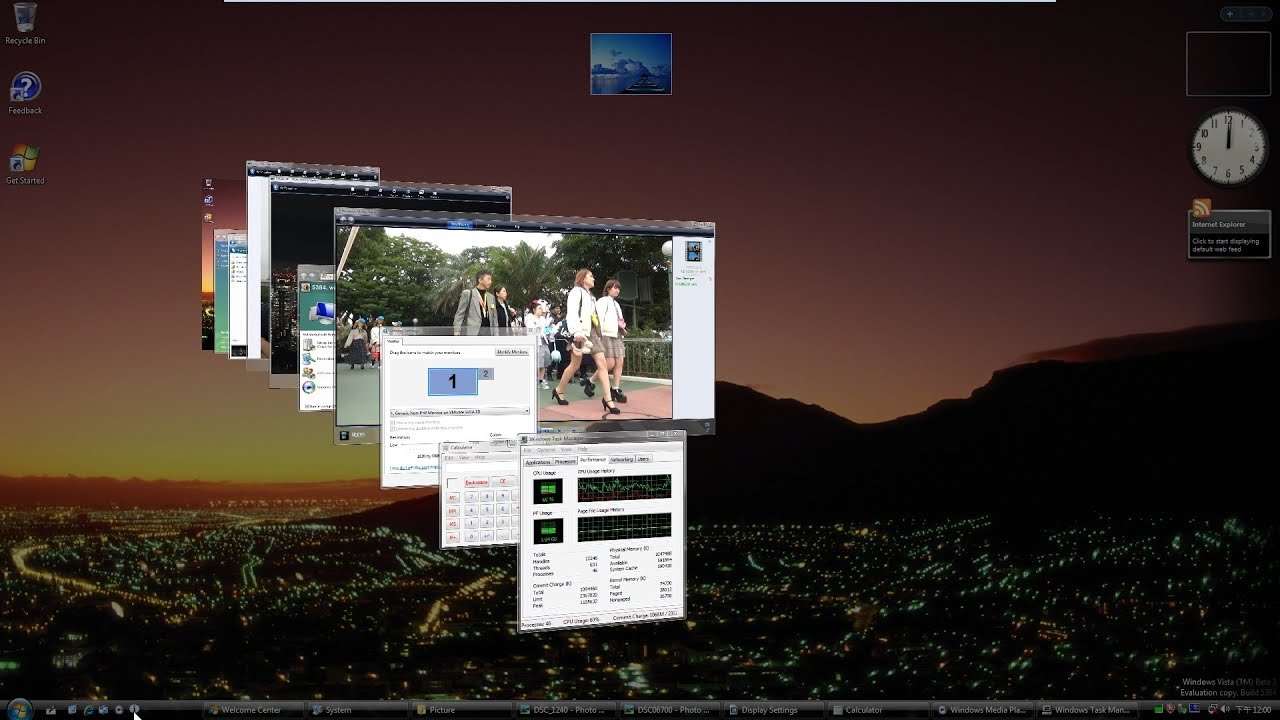1280x720 pixels.
Task: Switch to Windows Task Manager taskbar button
Action: coord(1088,710)
